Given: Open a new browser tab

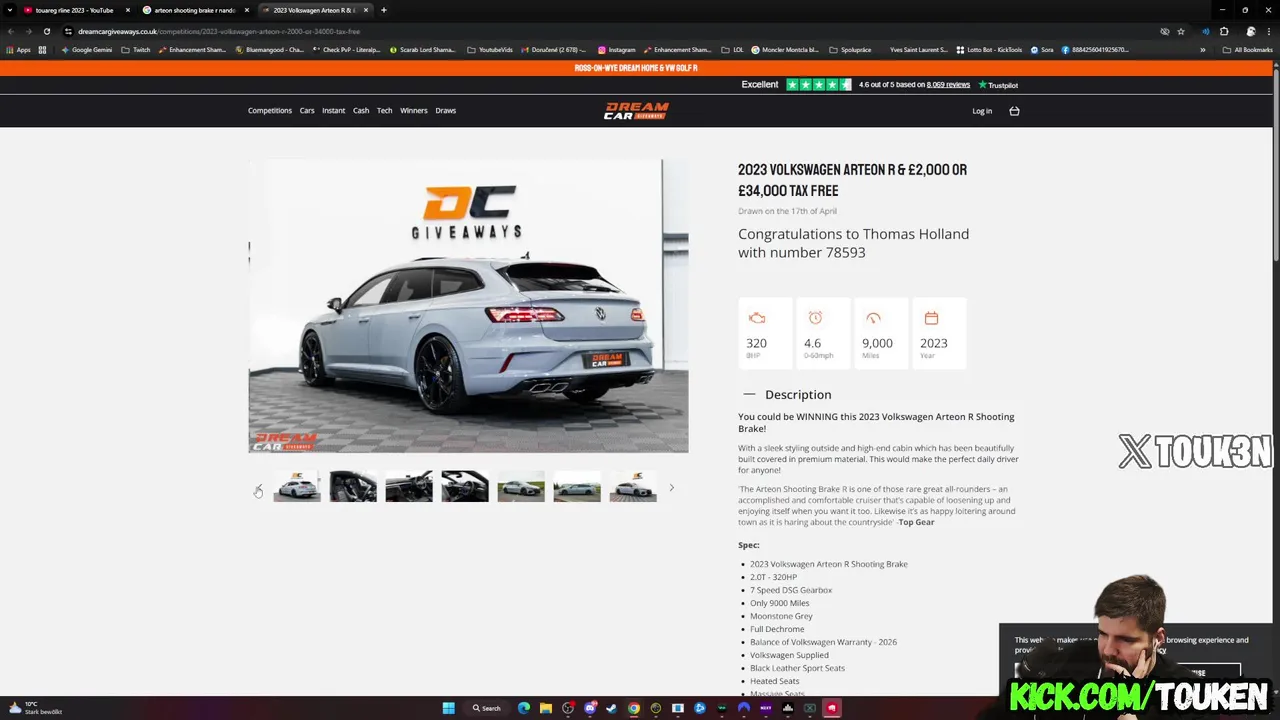Looking at the screenshot, I should coord(383,10).
